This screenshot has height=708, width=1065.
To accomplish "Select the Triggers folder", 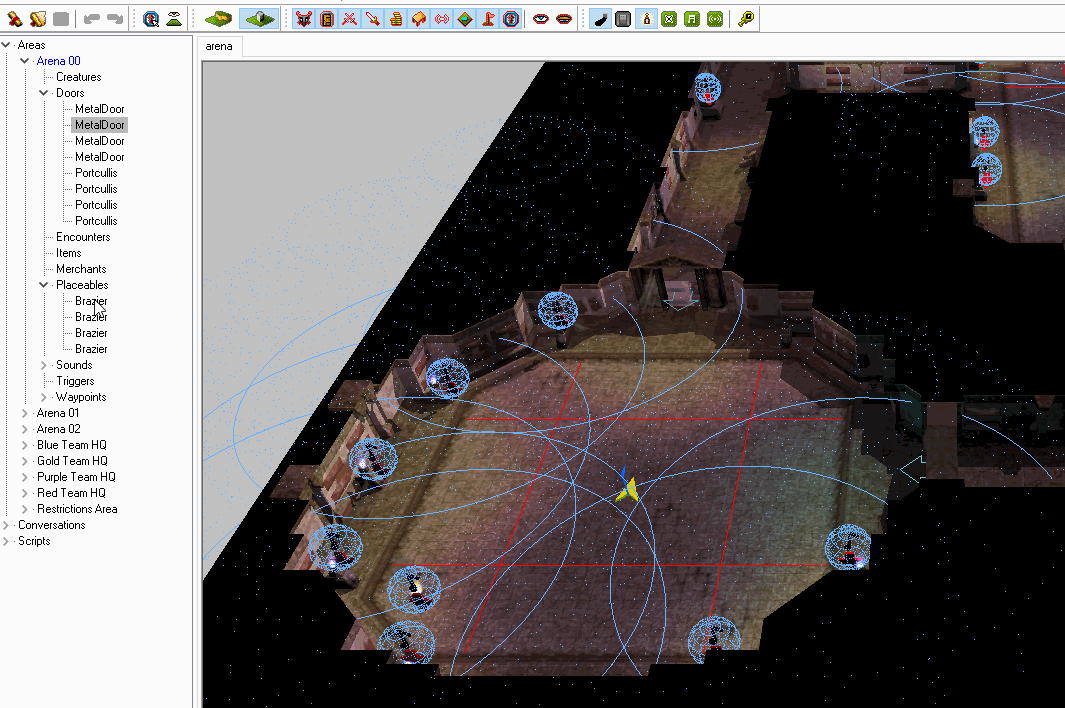I will [x=75, y=381].
